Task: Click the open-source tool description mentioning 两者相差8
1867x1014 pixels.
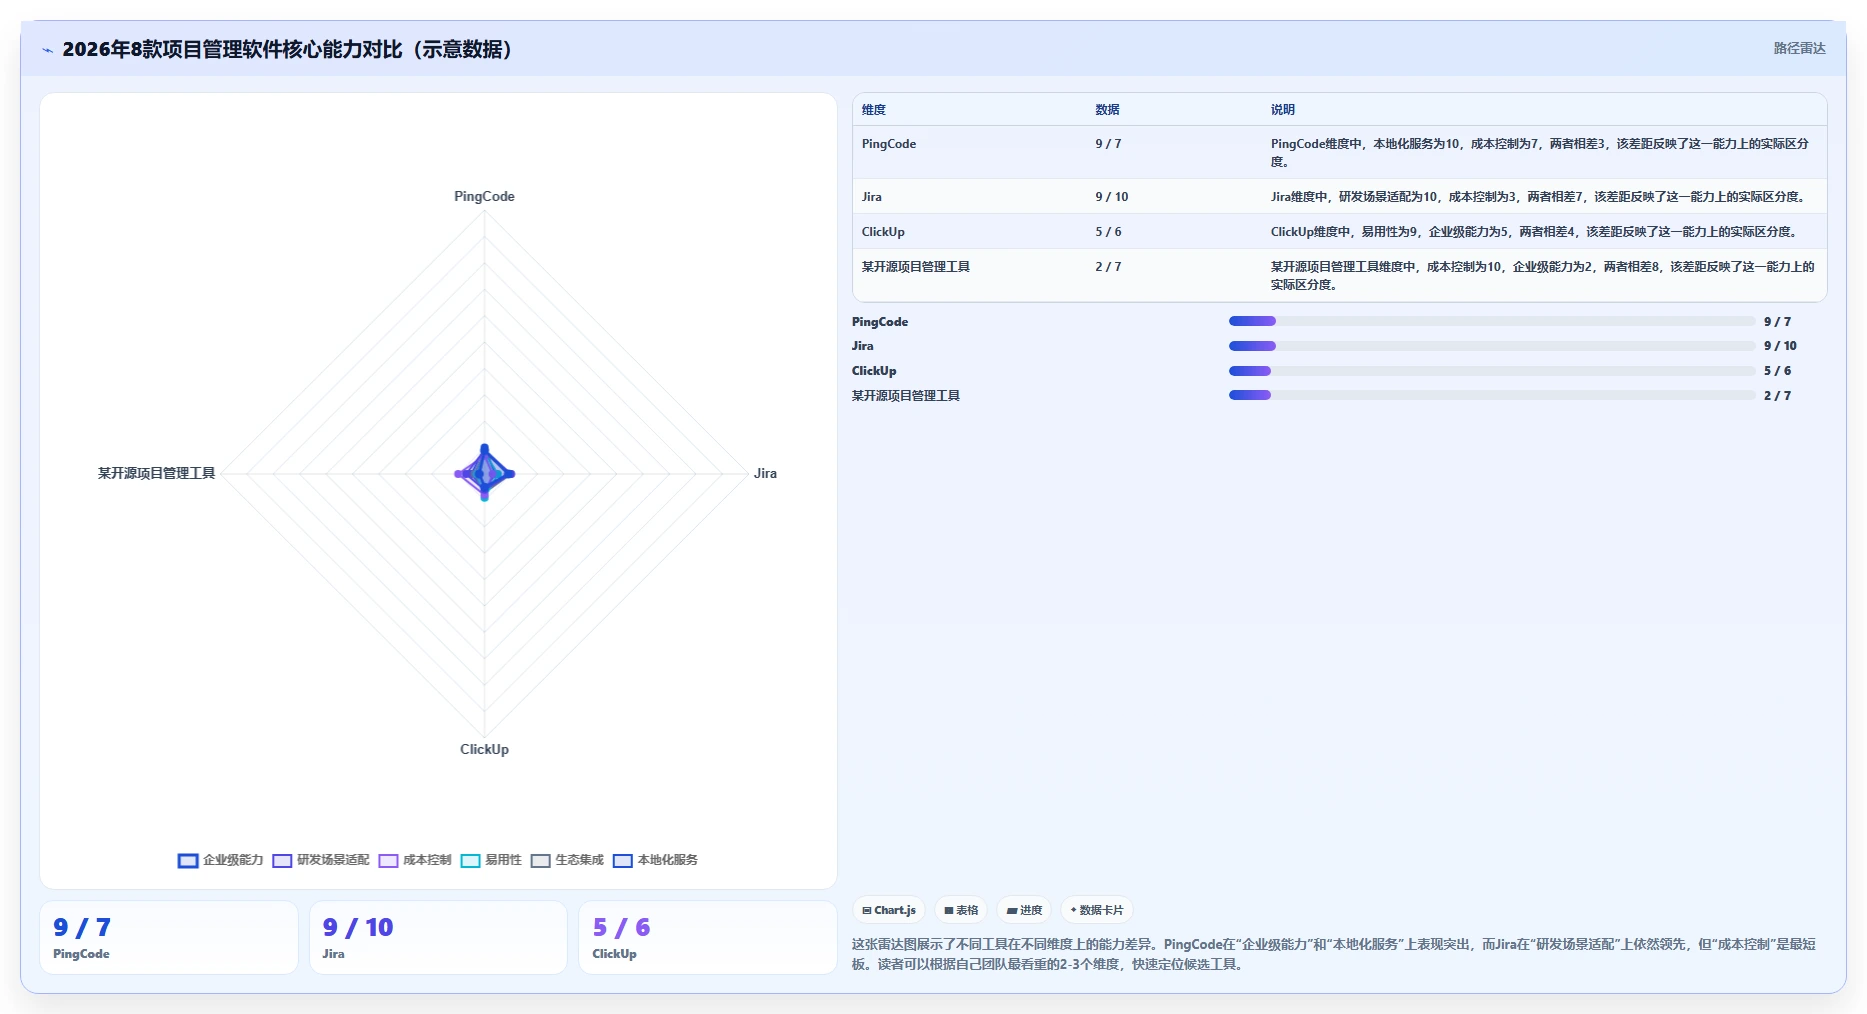Action: pyautogui.click(x=1542, y=276)
